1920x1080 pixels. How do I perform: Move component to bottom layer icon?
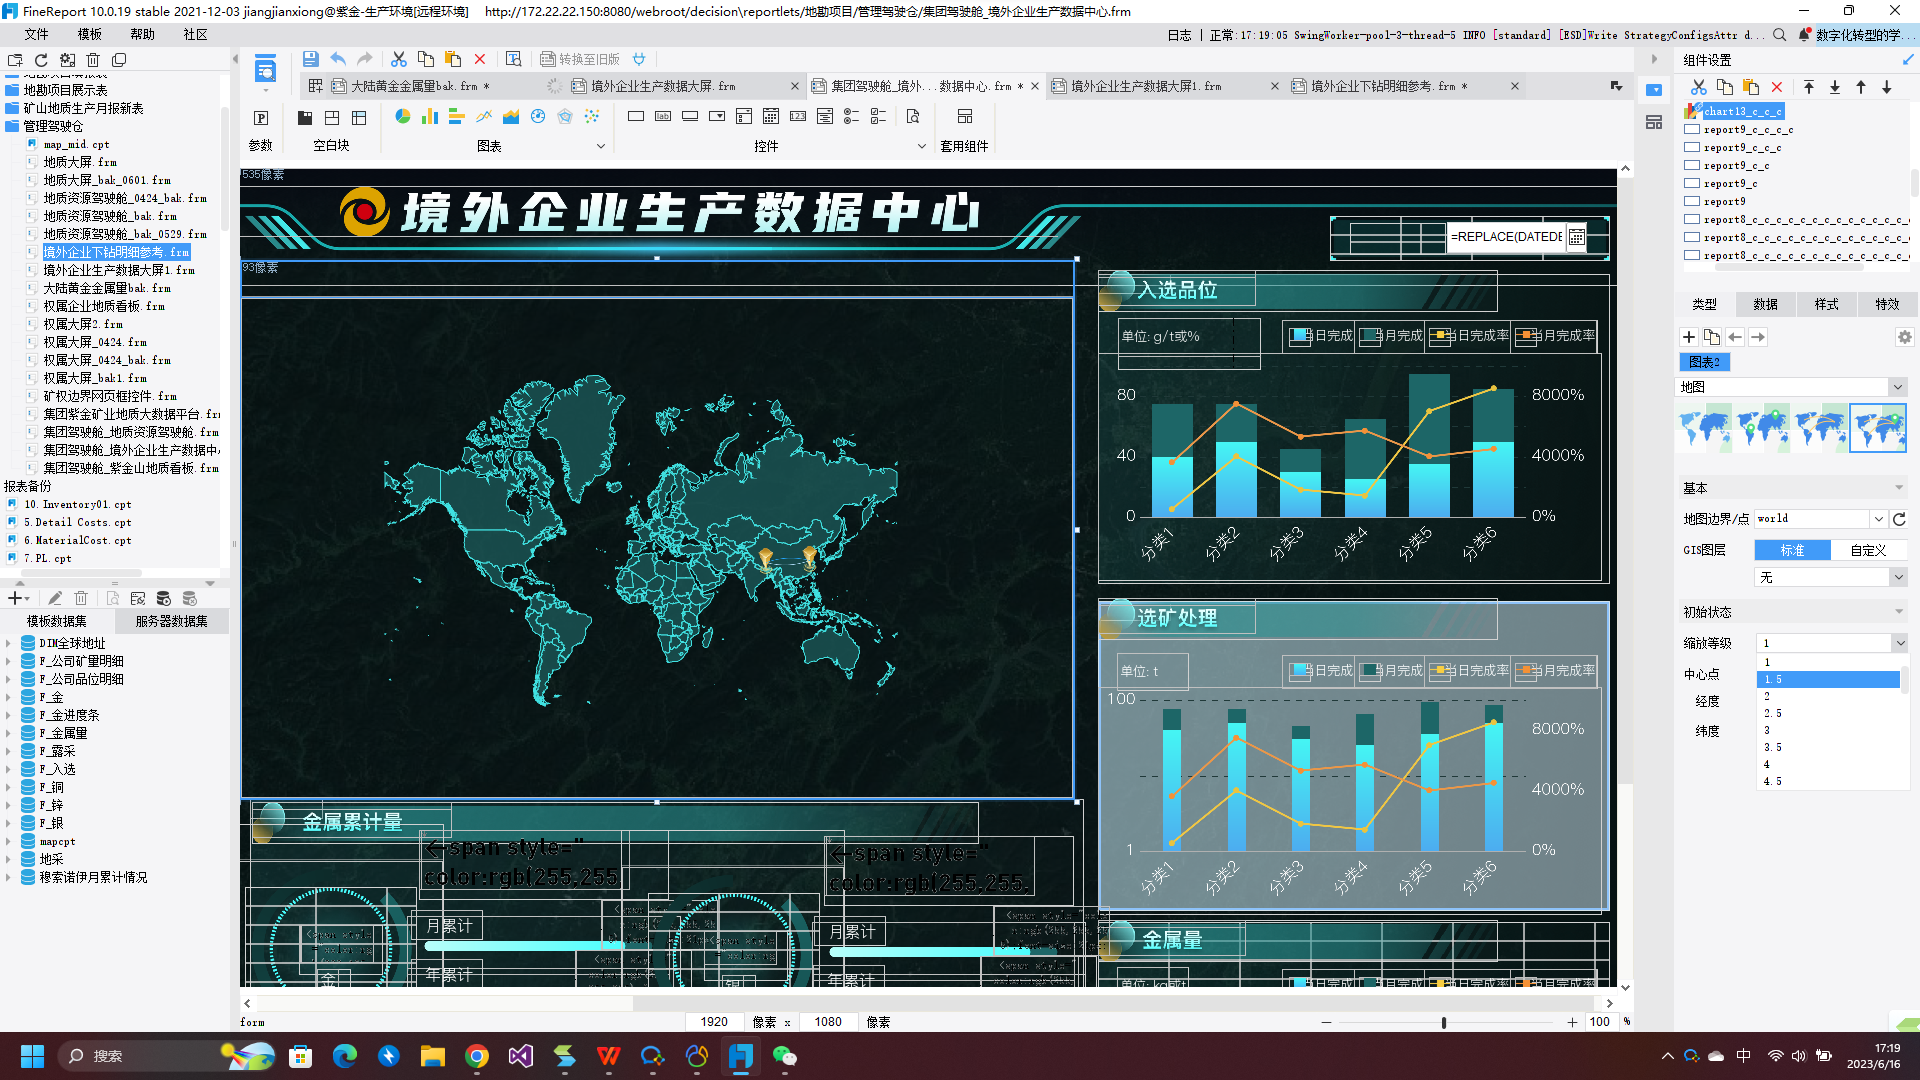(1835, 87)
